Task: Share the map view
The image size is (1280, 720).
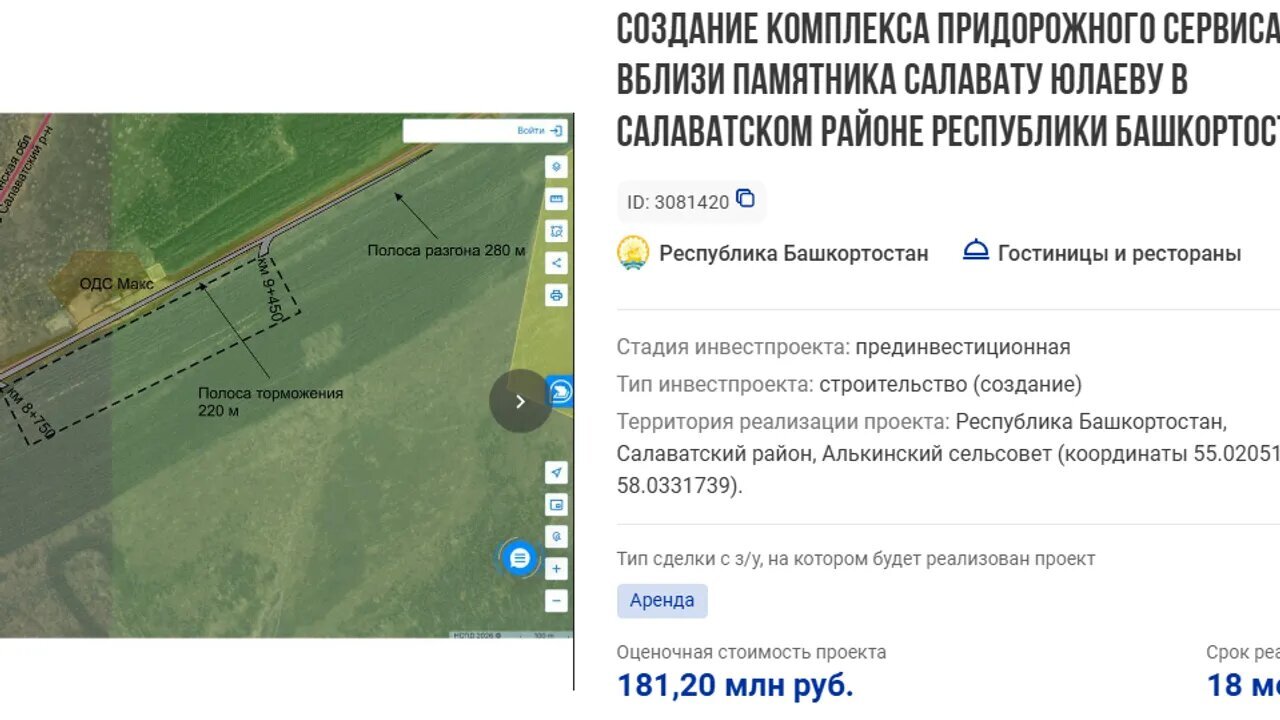Action: click(x=556, y=263)
